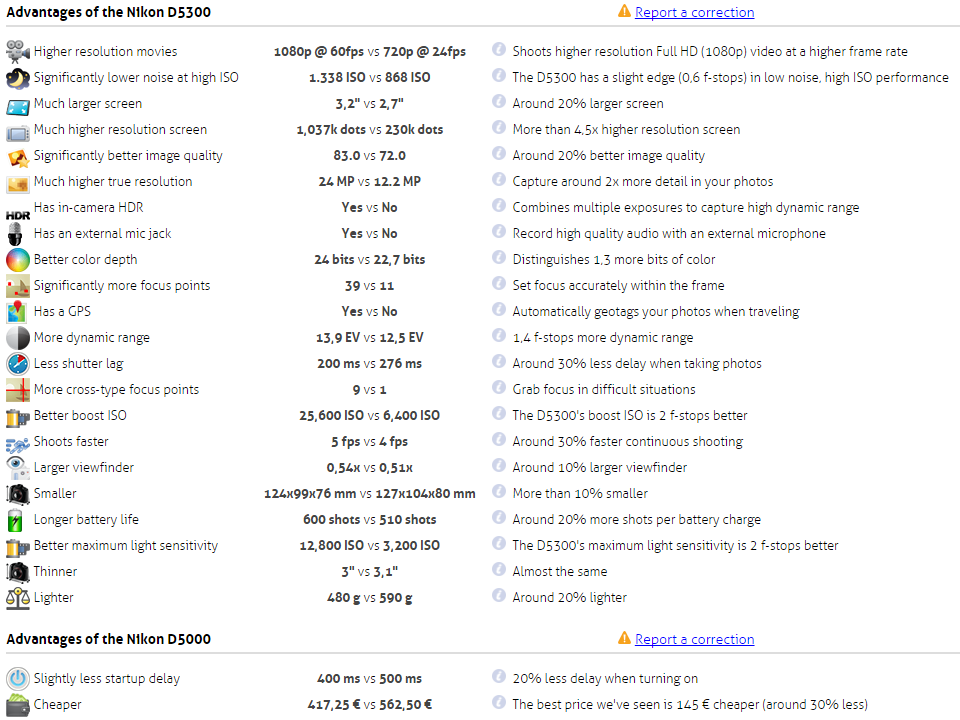Click the Much larger screen icon
The width and height of the screenshot is (960, 720).
pos(18,108)
